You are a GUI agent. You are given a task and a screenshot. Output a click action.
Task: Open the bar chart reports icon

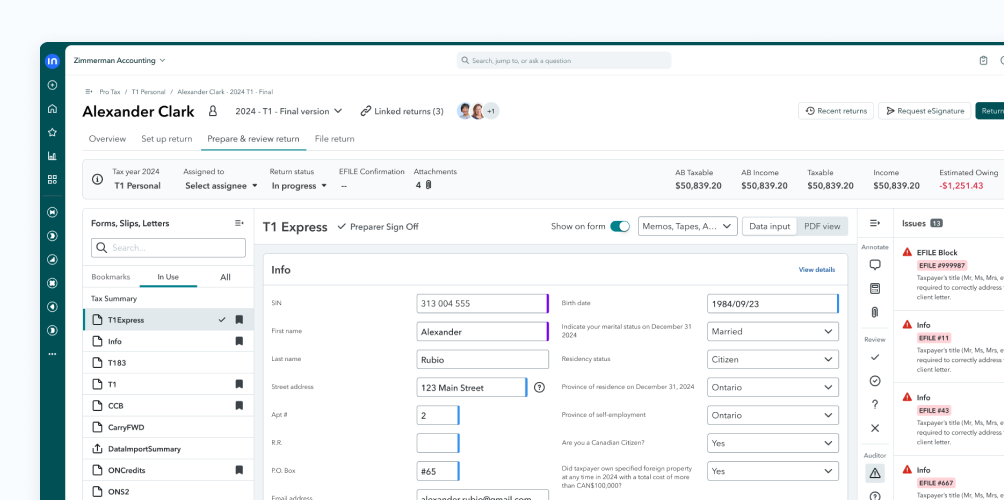coord(53,156)
